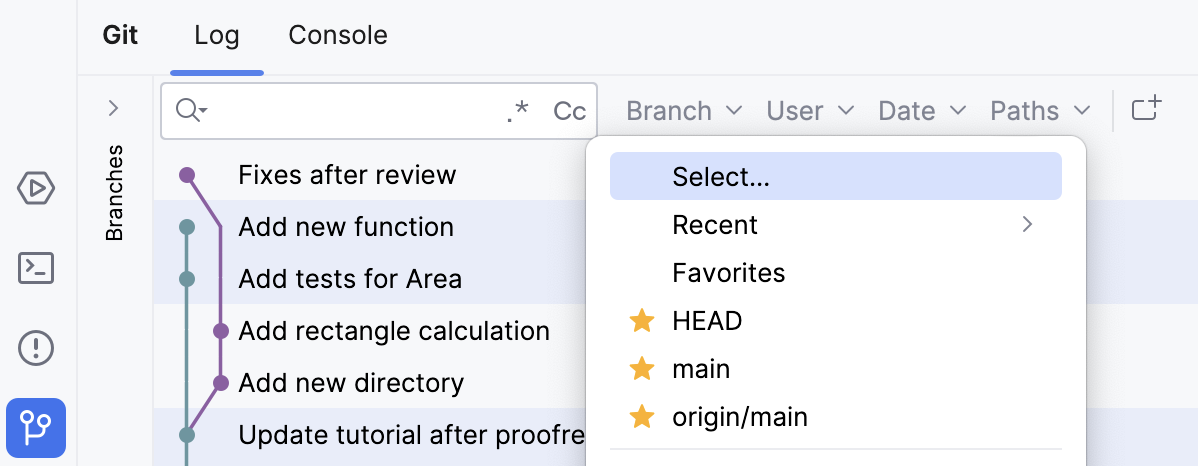Open the Problems tool window icon

pos(36,348)
